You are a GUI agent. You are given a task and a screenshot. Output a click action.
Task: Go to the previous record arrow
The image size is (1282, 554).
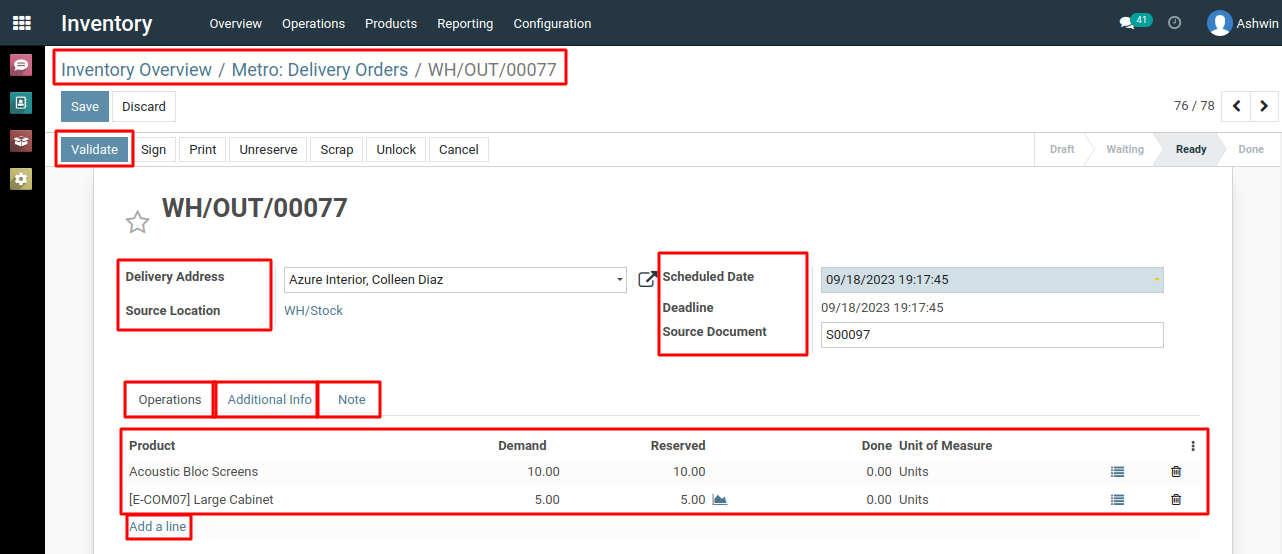click(x=1237, y=106)
